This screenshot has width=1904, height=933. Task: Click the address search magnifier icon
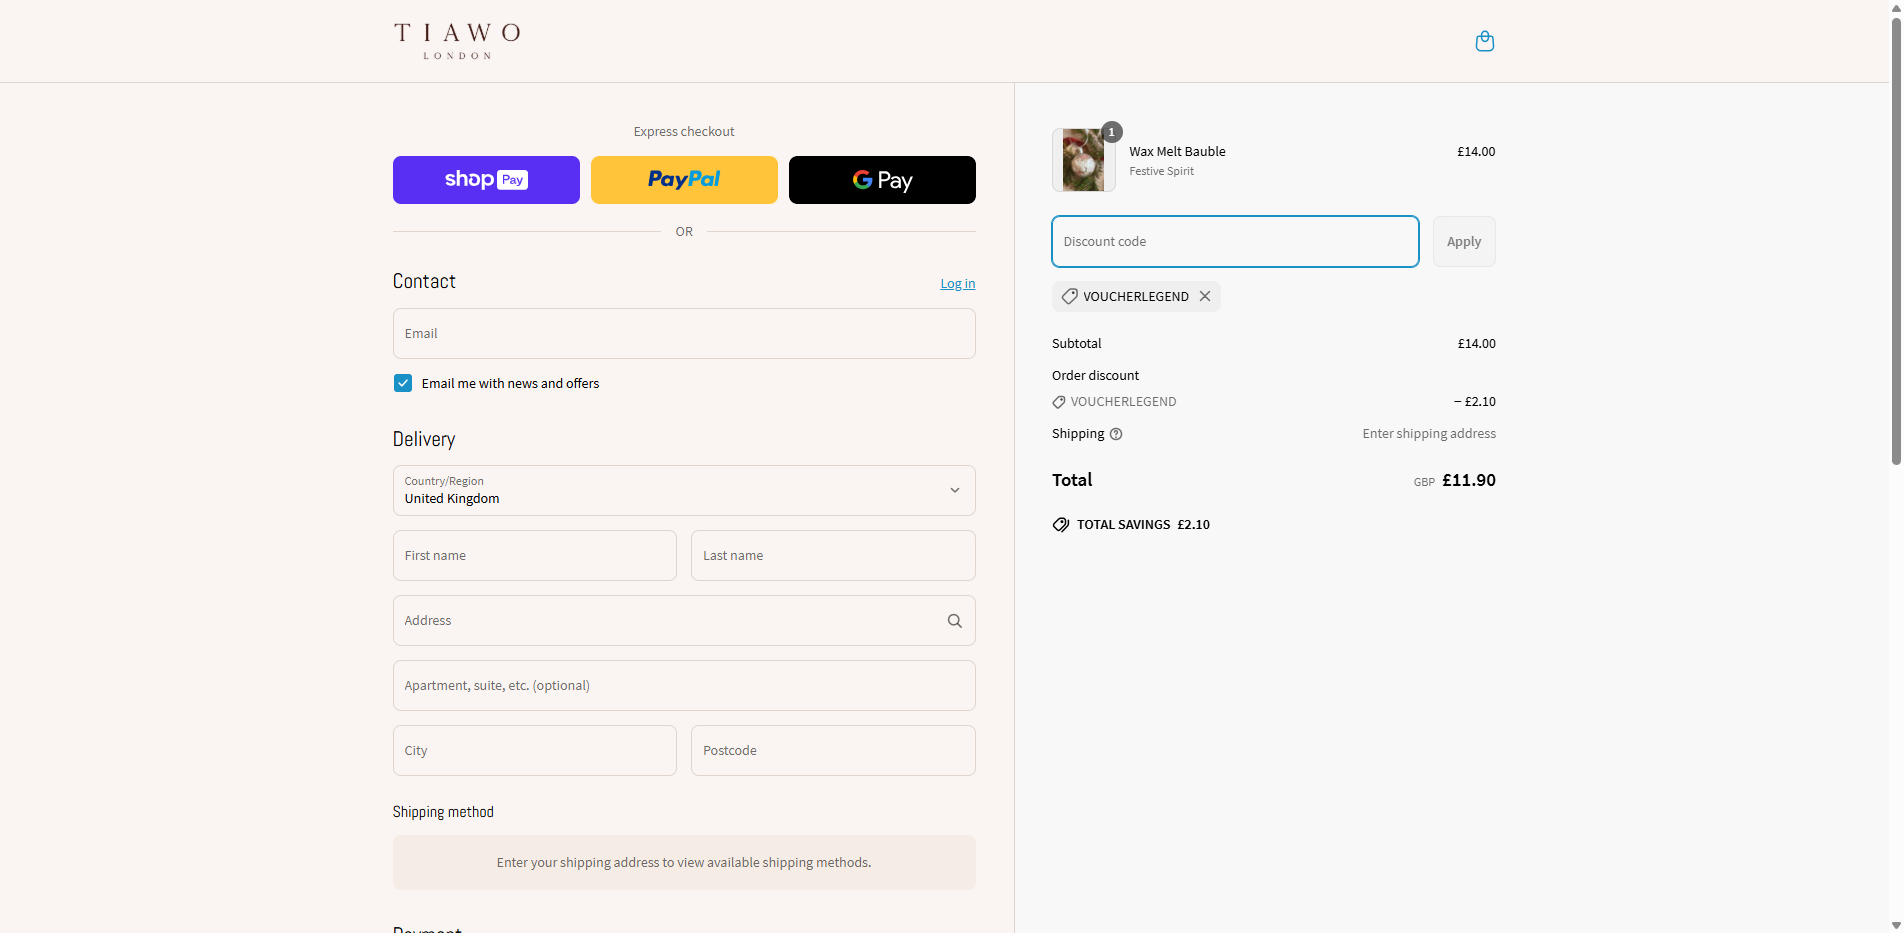point(955,621)
